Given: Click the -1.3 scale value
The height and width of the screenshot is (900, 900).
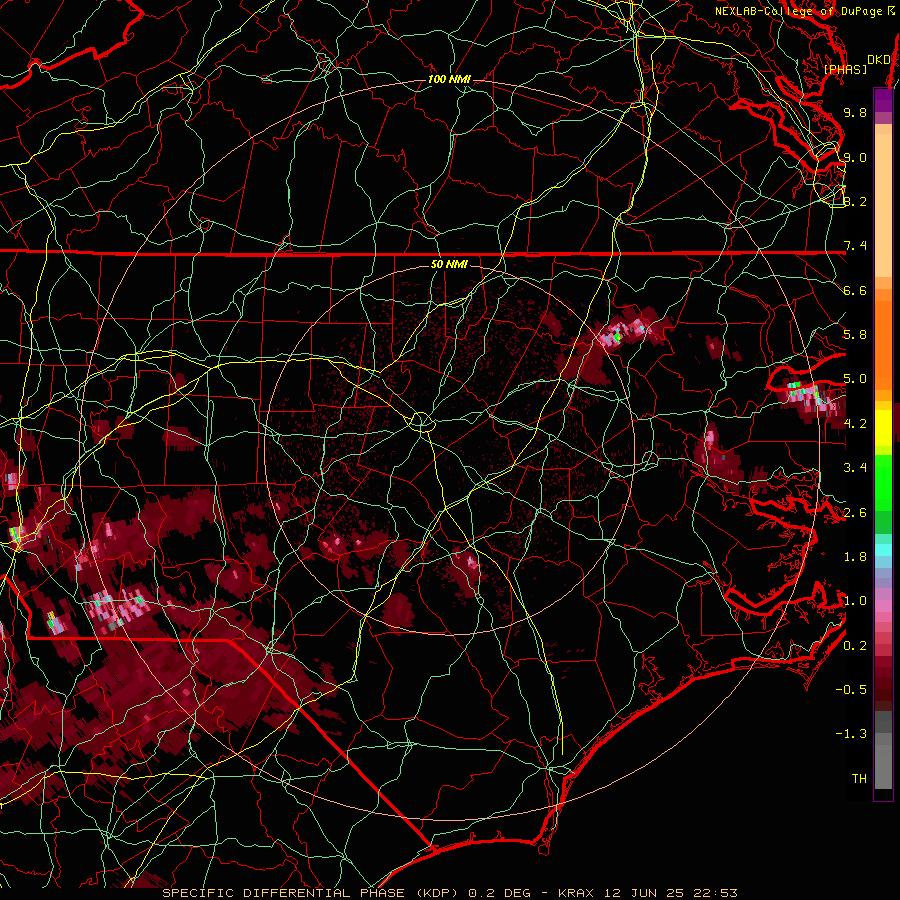Looking at the screenshot, I should [x=851, y=734].
